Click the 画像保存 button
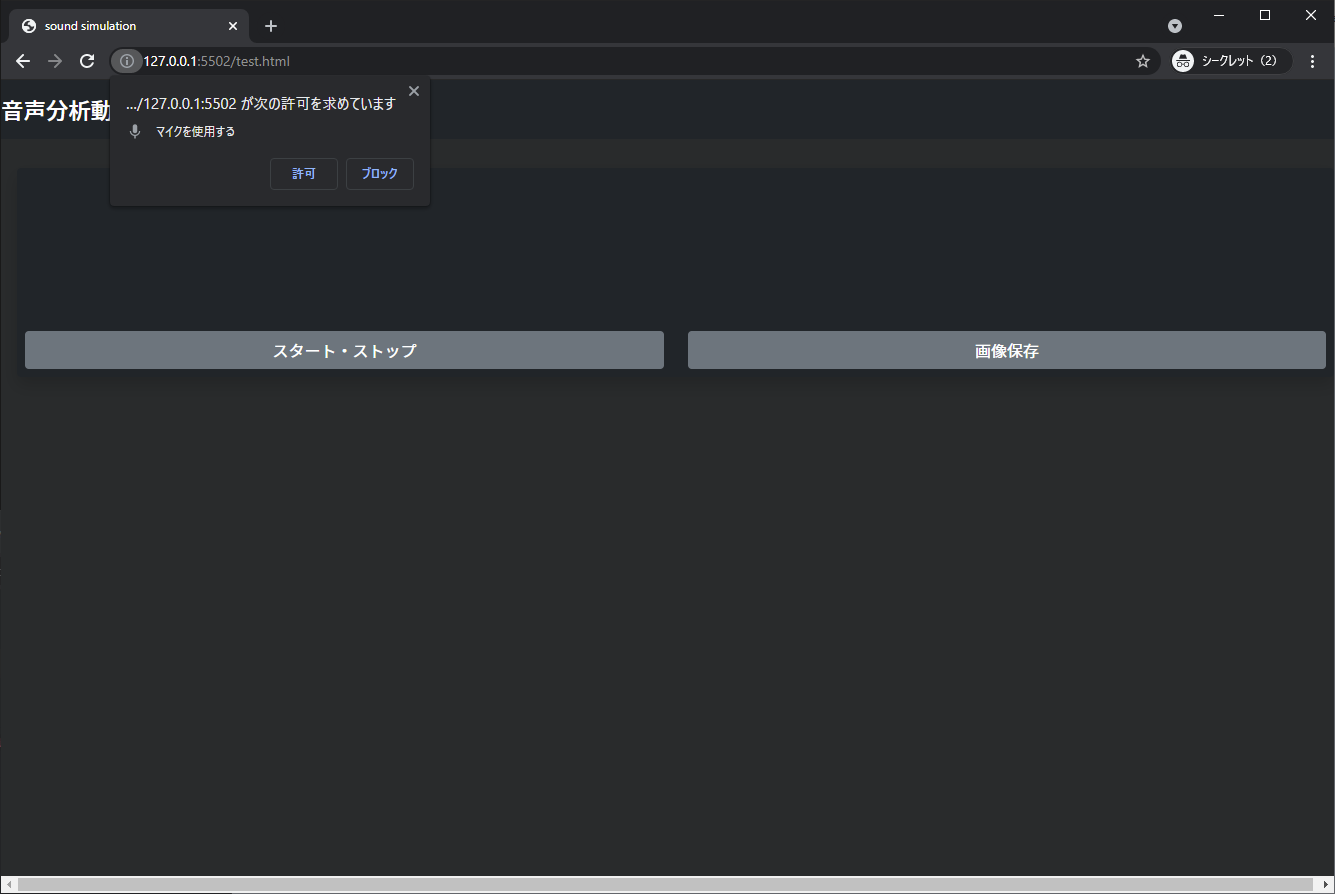This screenshot has width=1335, height=894. (1007, 350)
